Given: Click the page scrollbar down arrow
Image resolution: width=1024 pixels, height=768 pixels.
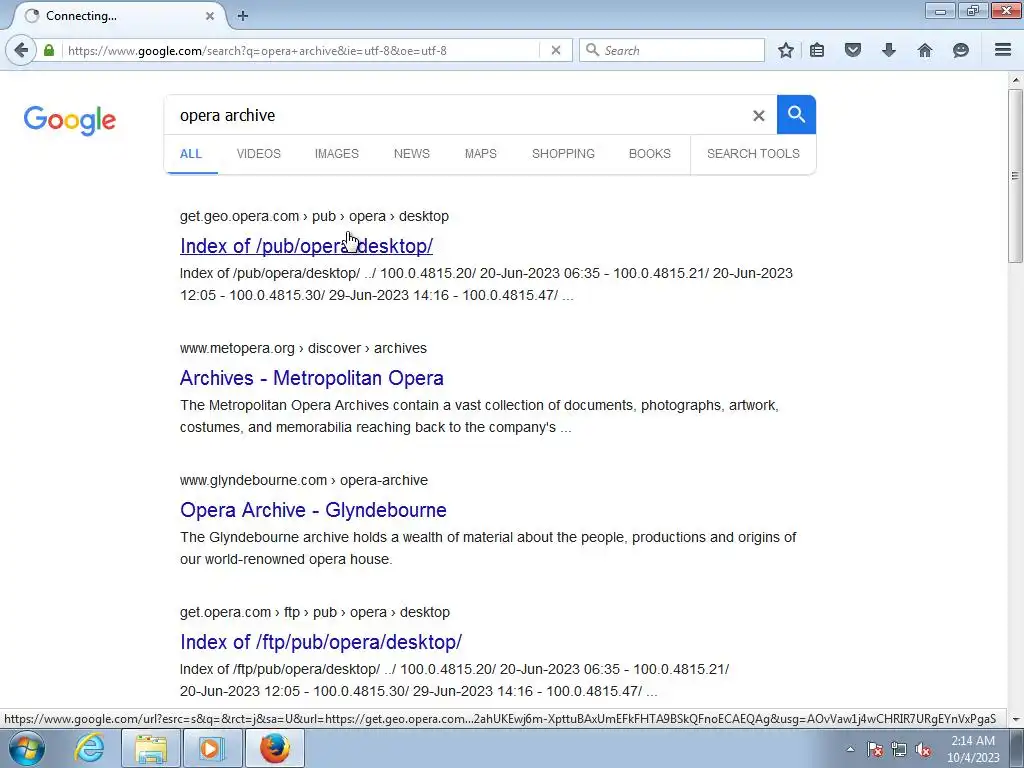Looking at the screenshot, I should pos(1015,720).
